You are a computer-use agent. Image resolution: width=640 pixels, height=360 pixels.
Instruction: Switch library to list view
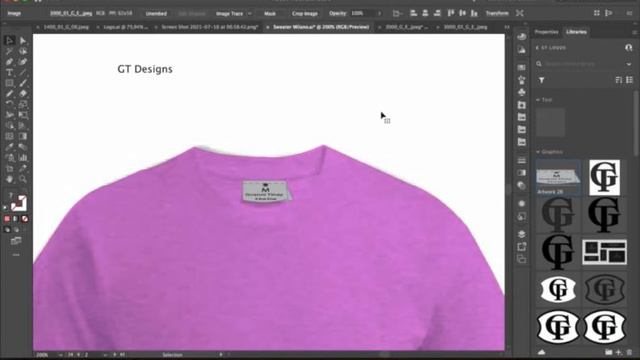pos(630,80)
